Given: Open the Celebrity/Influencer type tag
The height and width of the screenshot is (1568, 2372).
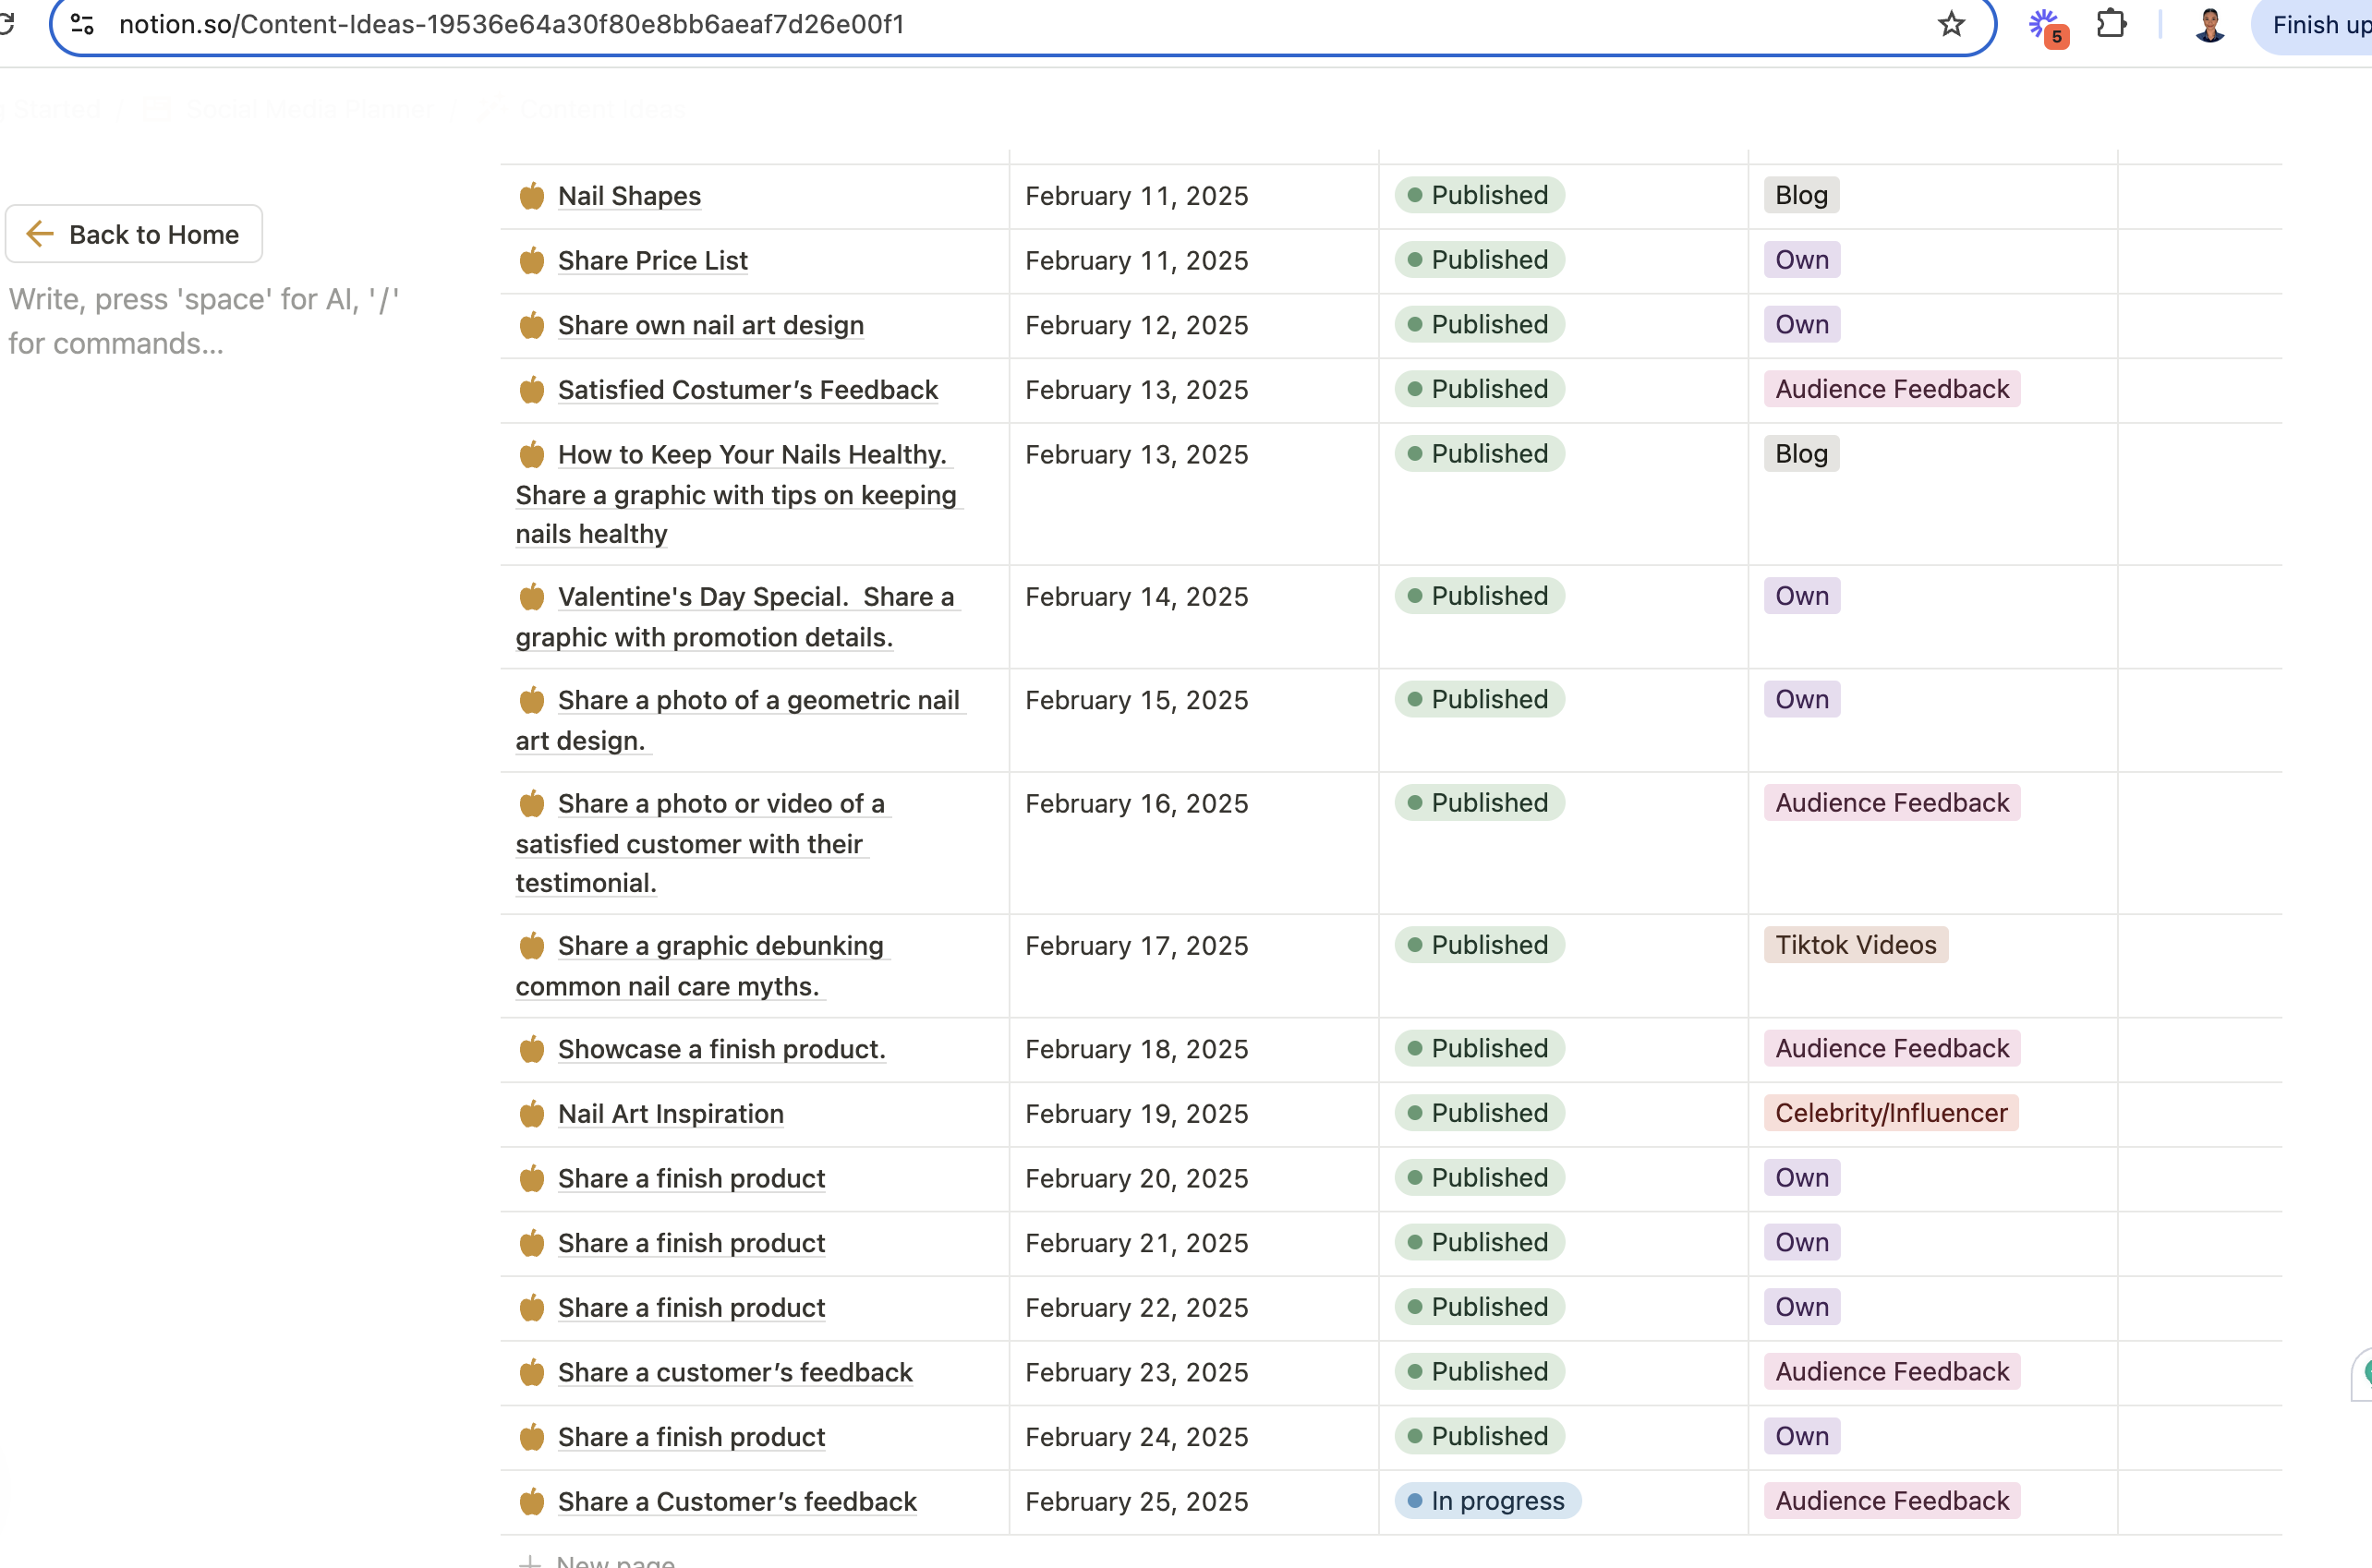Looking at the screenshot, I should click(1890, 1113).
